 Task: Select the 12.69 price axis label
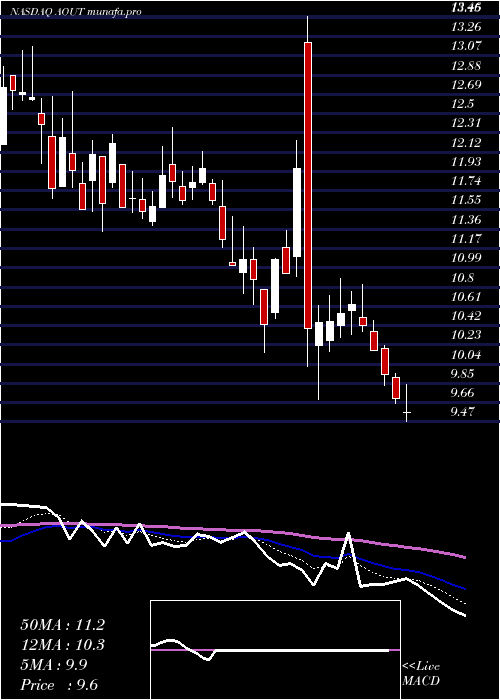(467, 85)
